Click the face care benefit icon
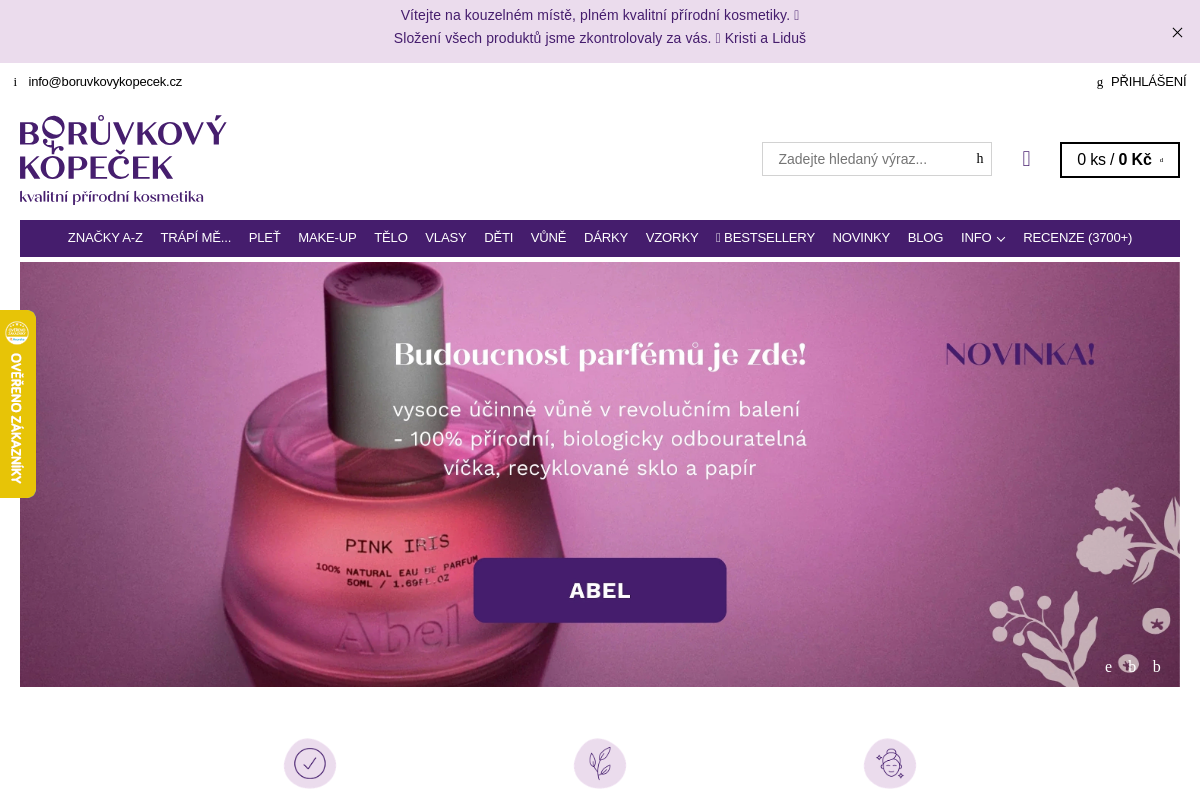 click(890, 764)
